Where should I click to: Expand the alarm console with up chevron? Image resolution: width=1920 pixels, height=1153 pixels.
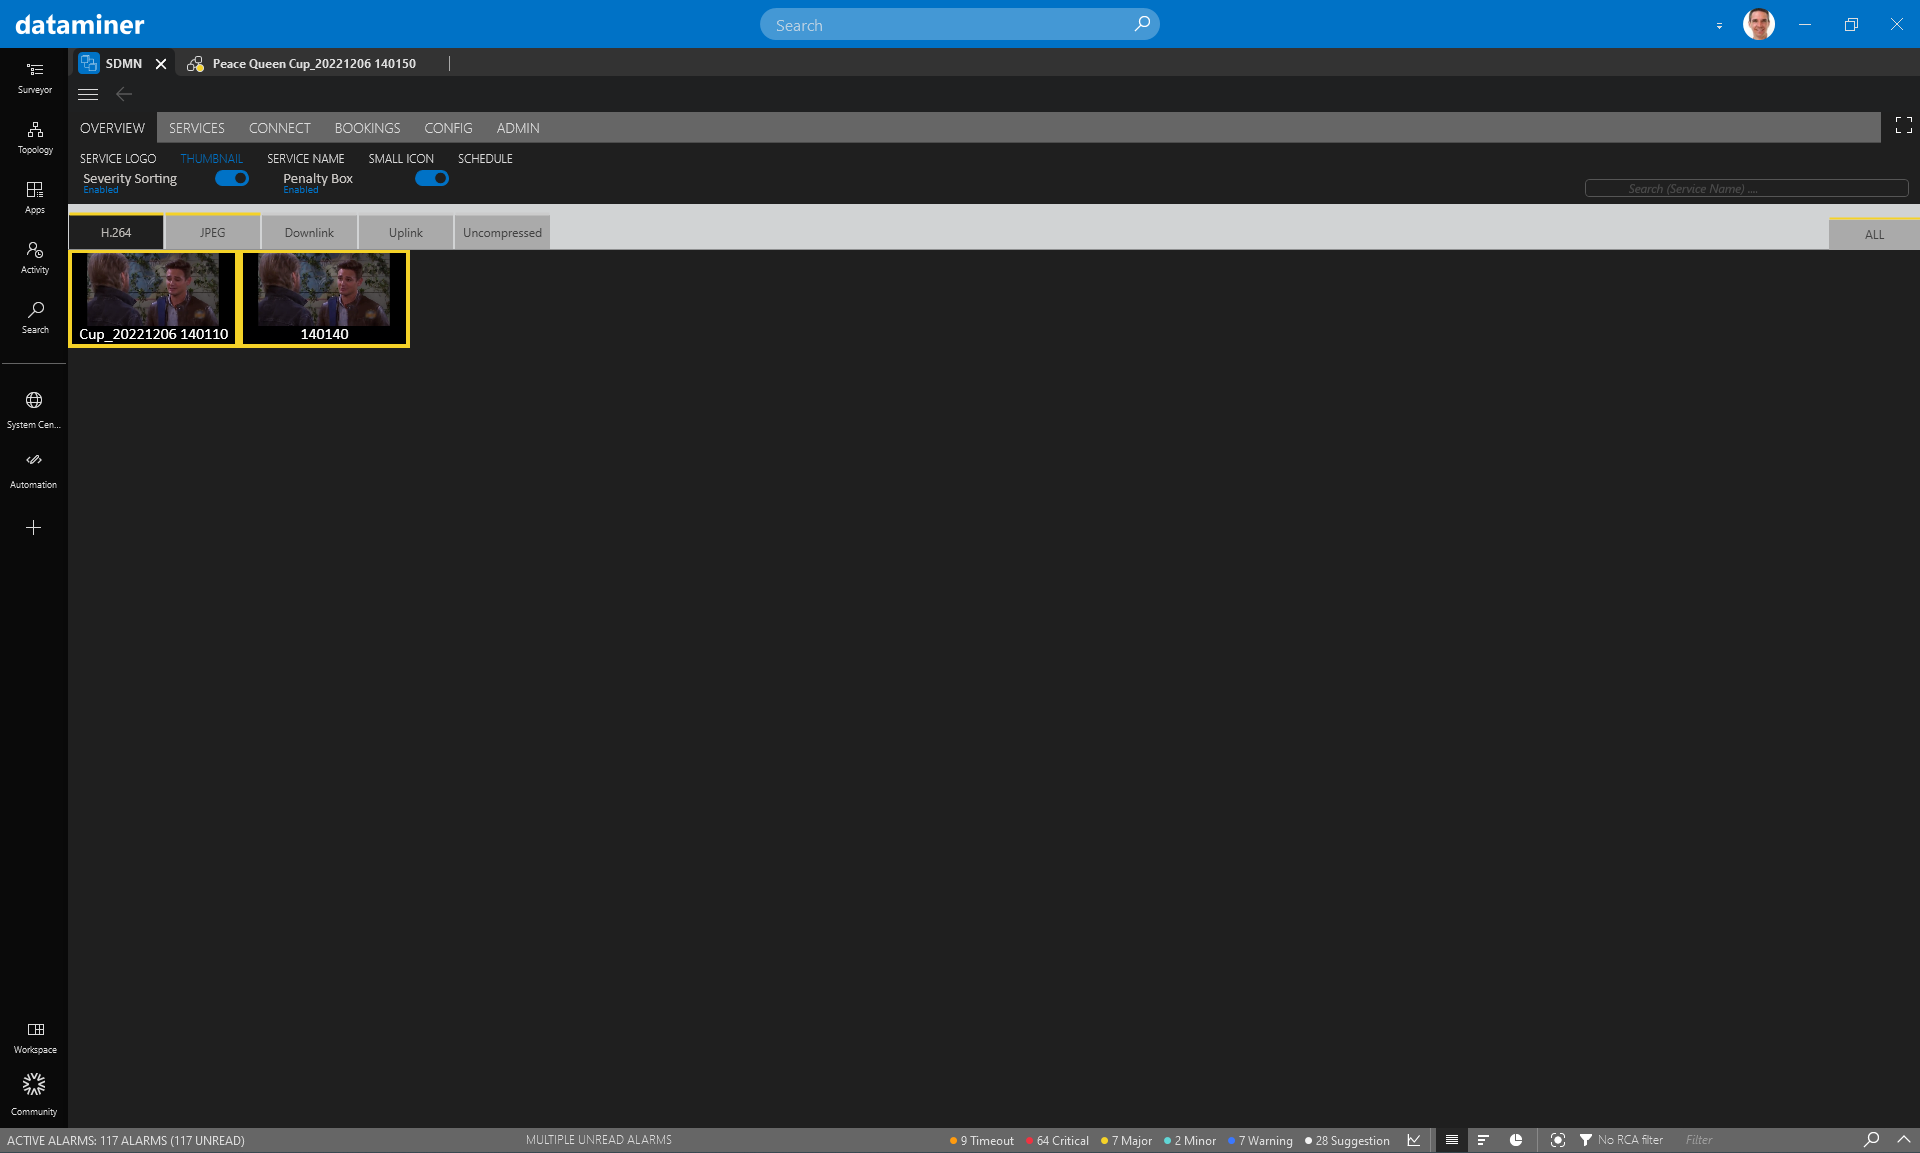pyautogui.click(x=1903, y=1140)
